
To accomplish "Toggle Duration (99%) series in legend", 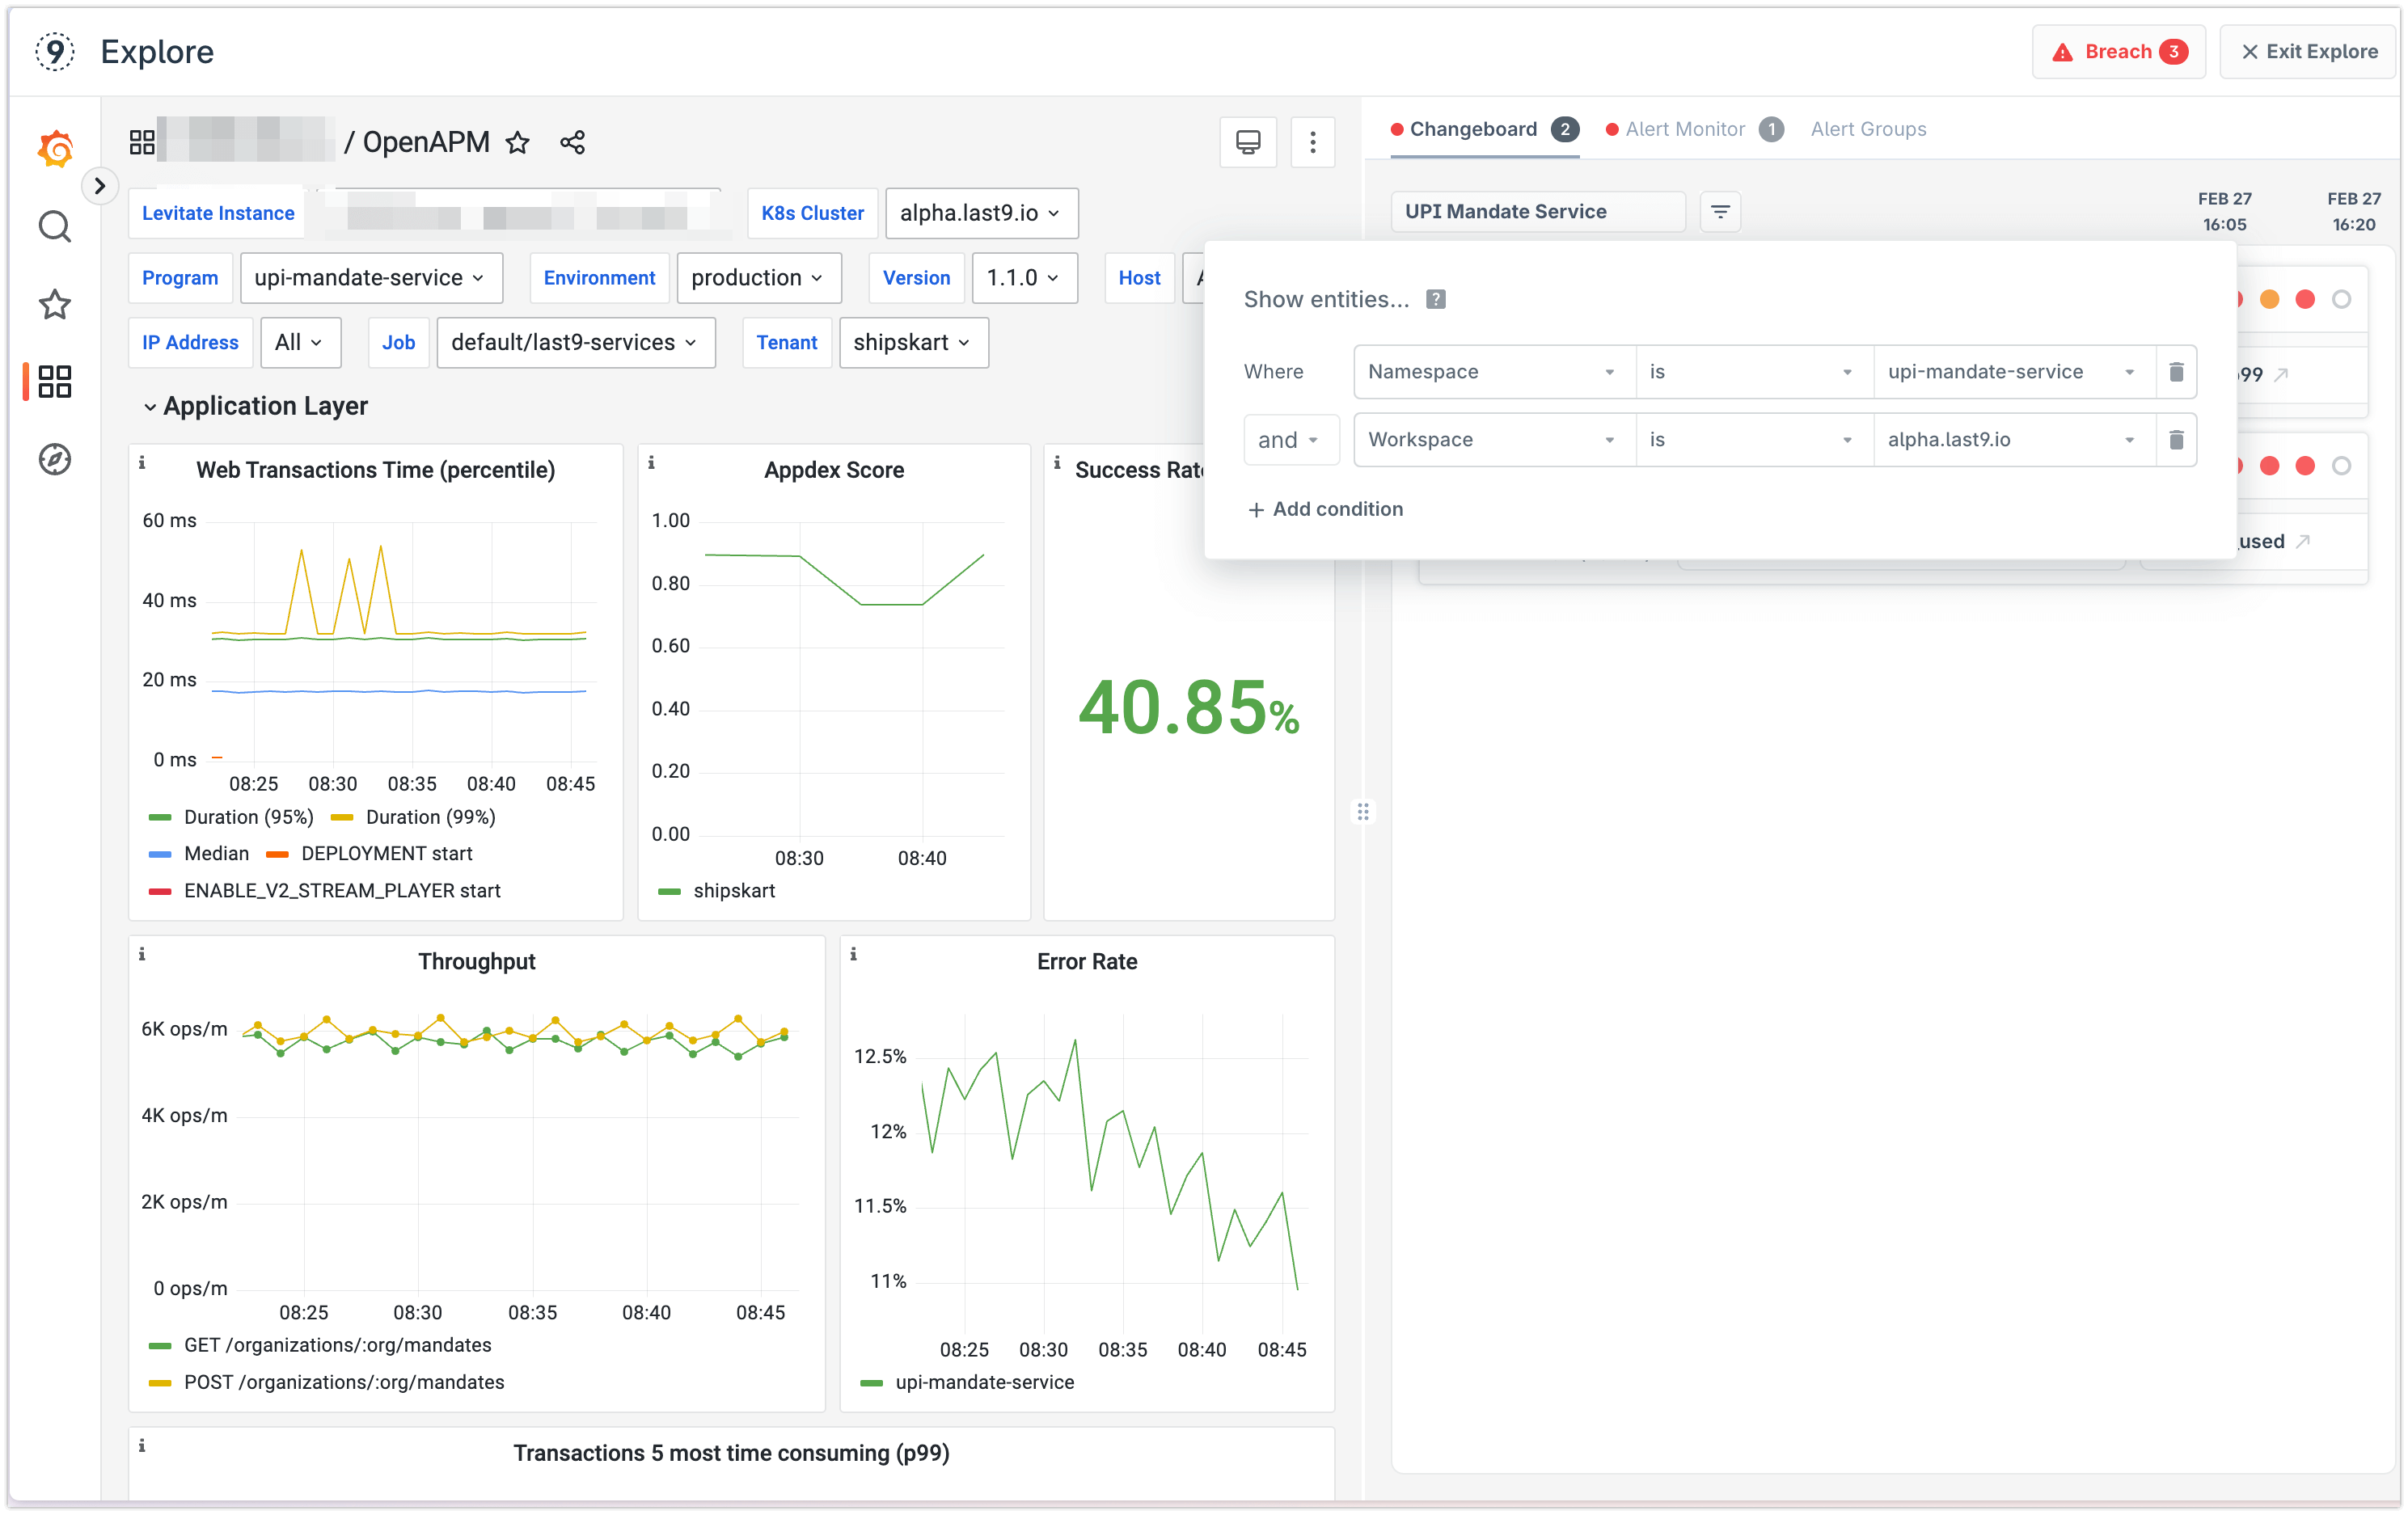I will coord(430,817).
